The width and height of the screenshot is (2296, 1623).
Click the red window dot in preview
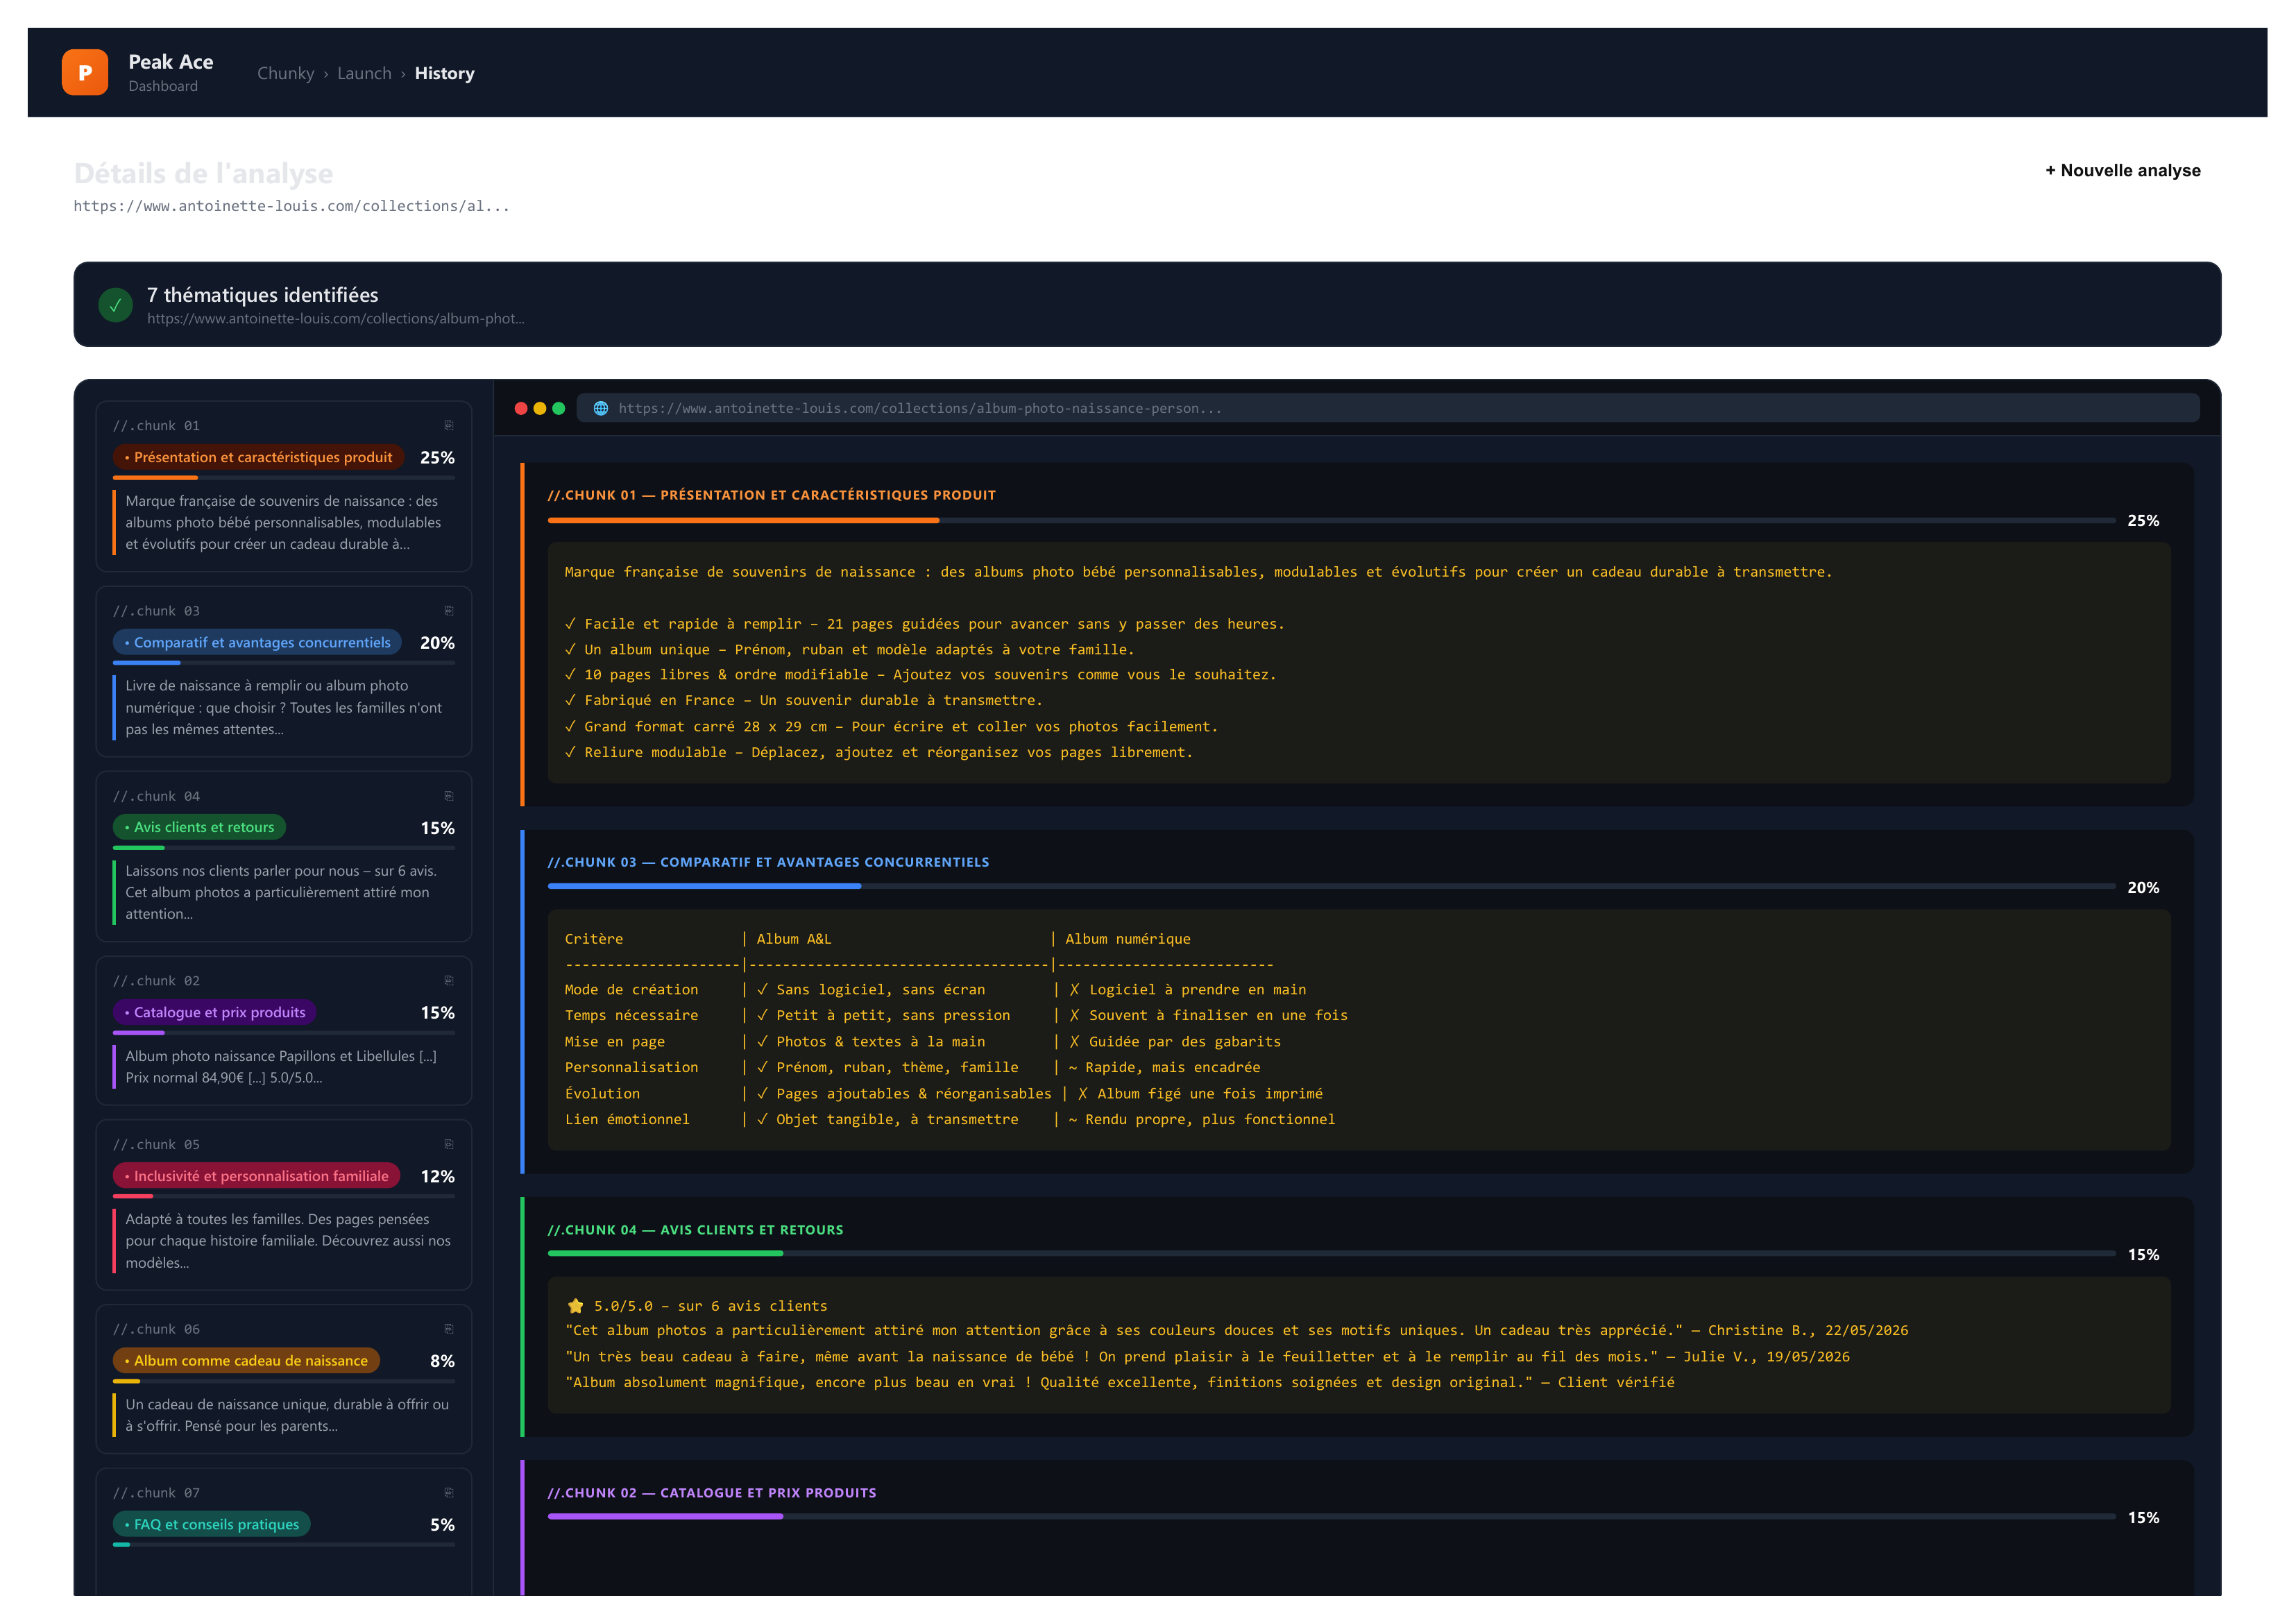[x=521, y=408]
